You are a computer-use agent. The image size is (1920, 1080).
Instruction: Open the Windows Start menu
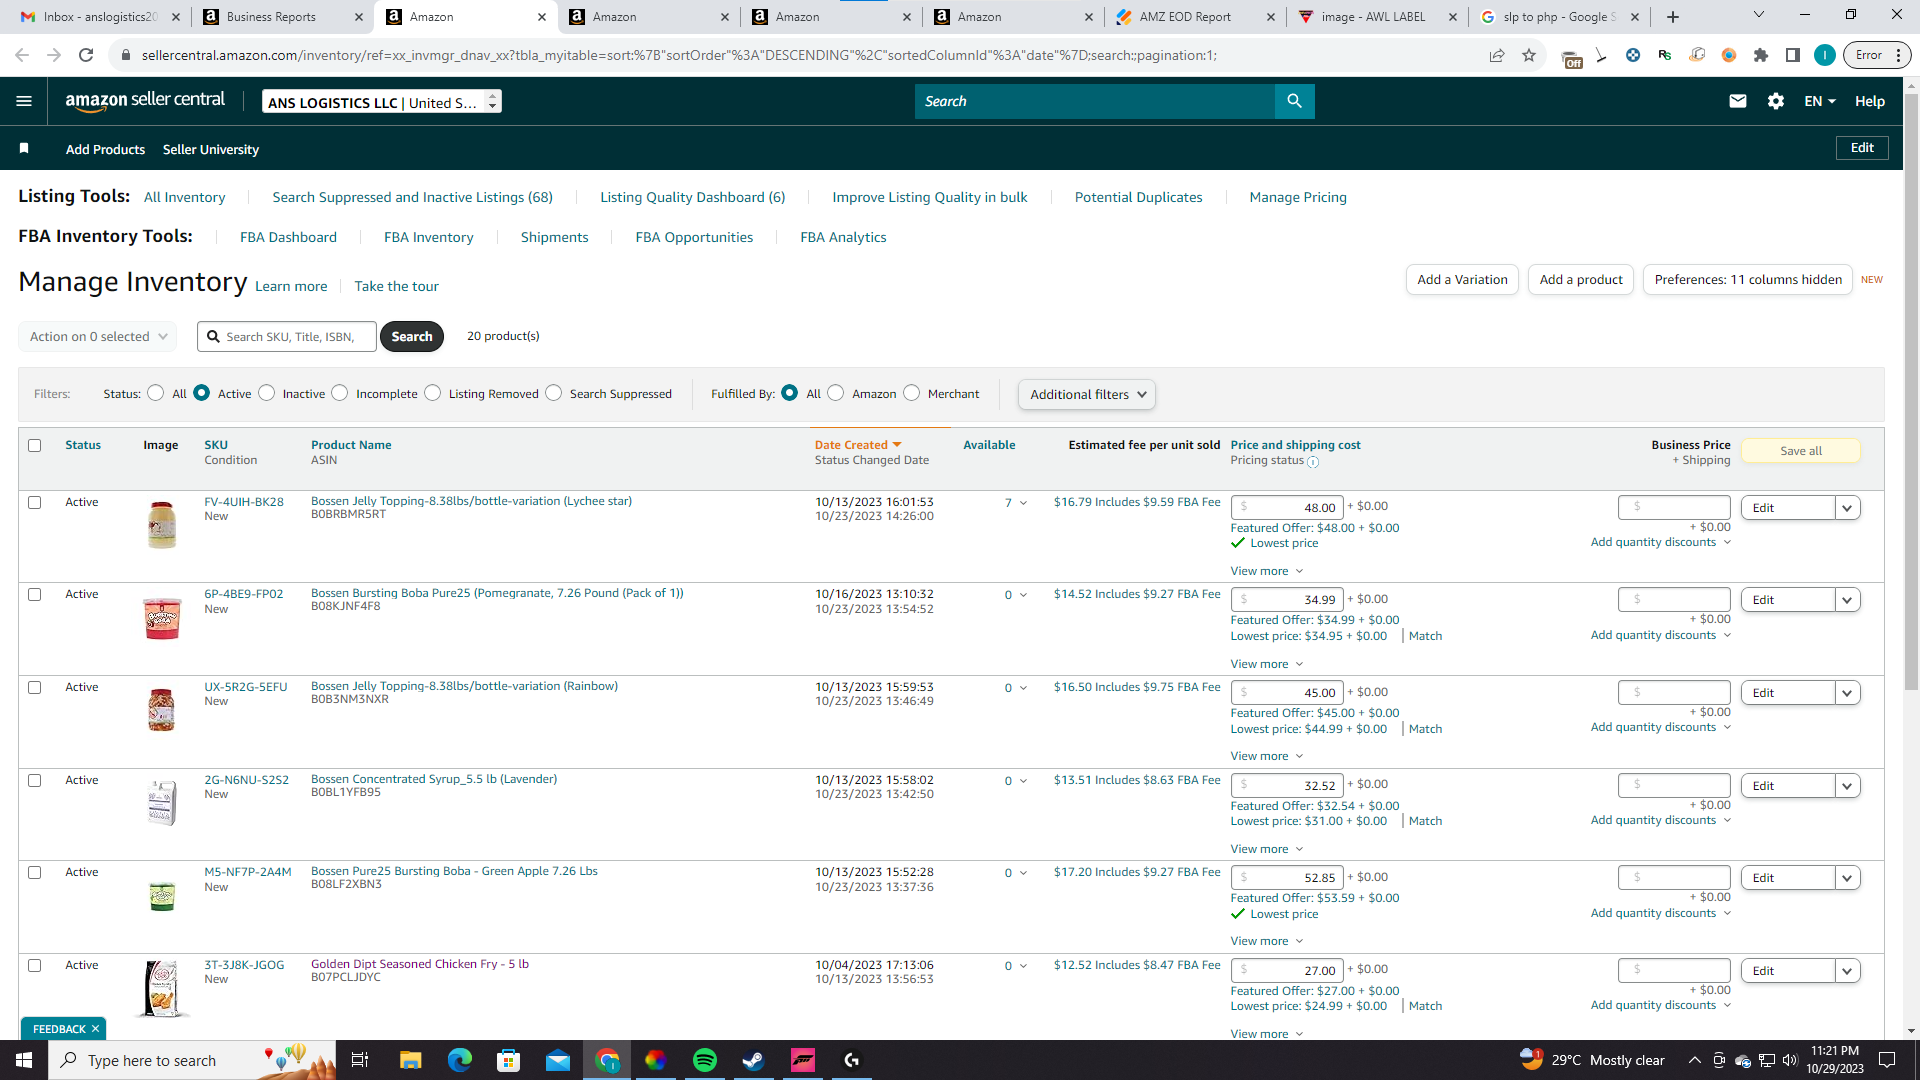point(24,1060)
